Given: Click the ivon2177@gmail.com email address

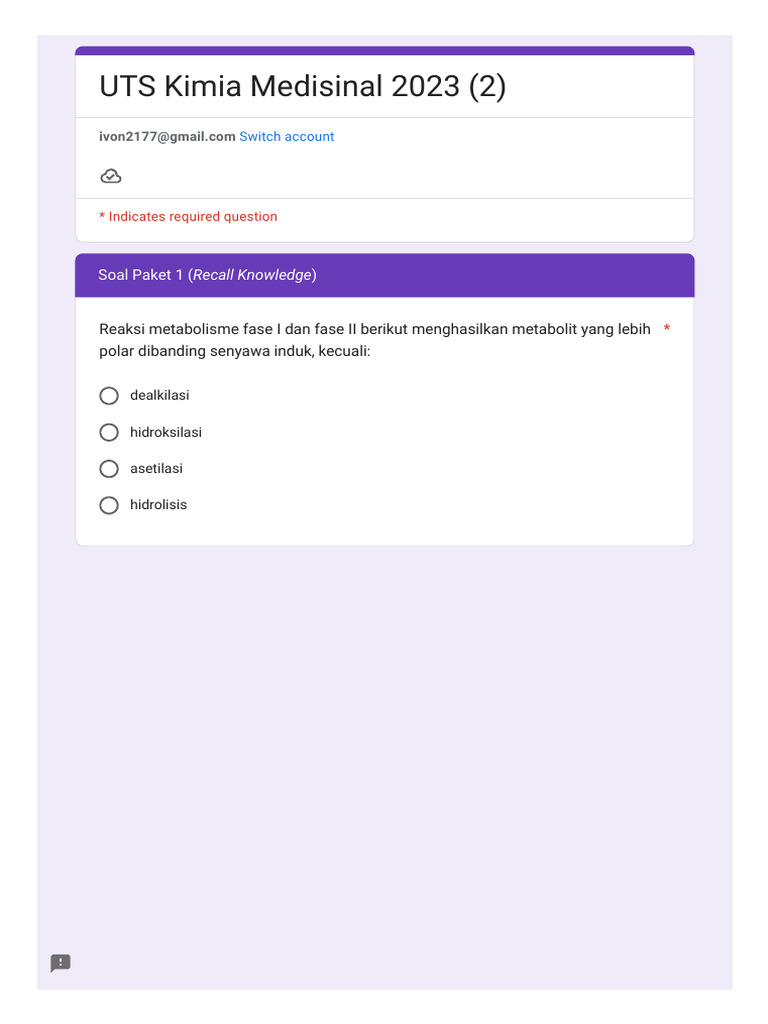Looking at the screenshot, I should 167,137.
